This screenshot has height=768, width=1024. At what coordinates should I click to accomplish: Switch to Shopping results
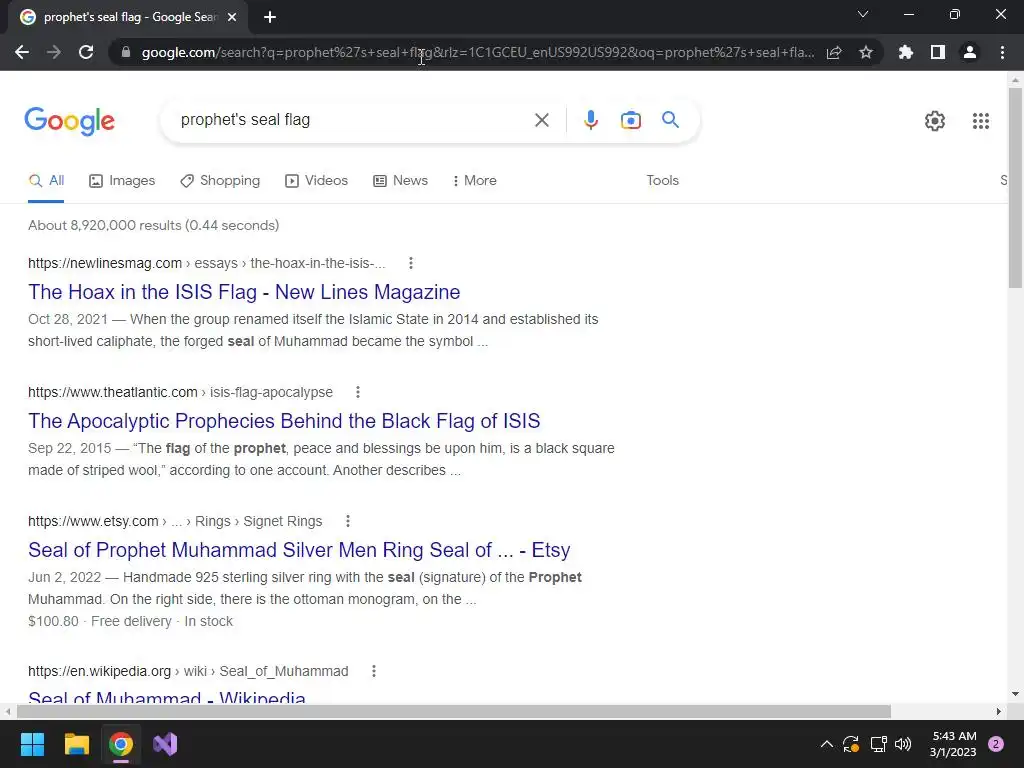click(x=220, y=180)
